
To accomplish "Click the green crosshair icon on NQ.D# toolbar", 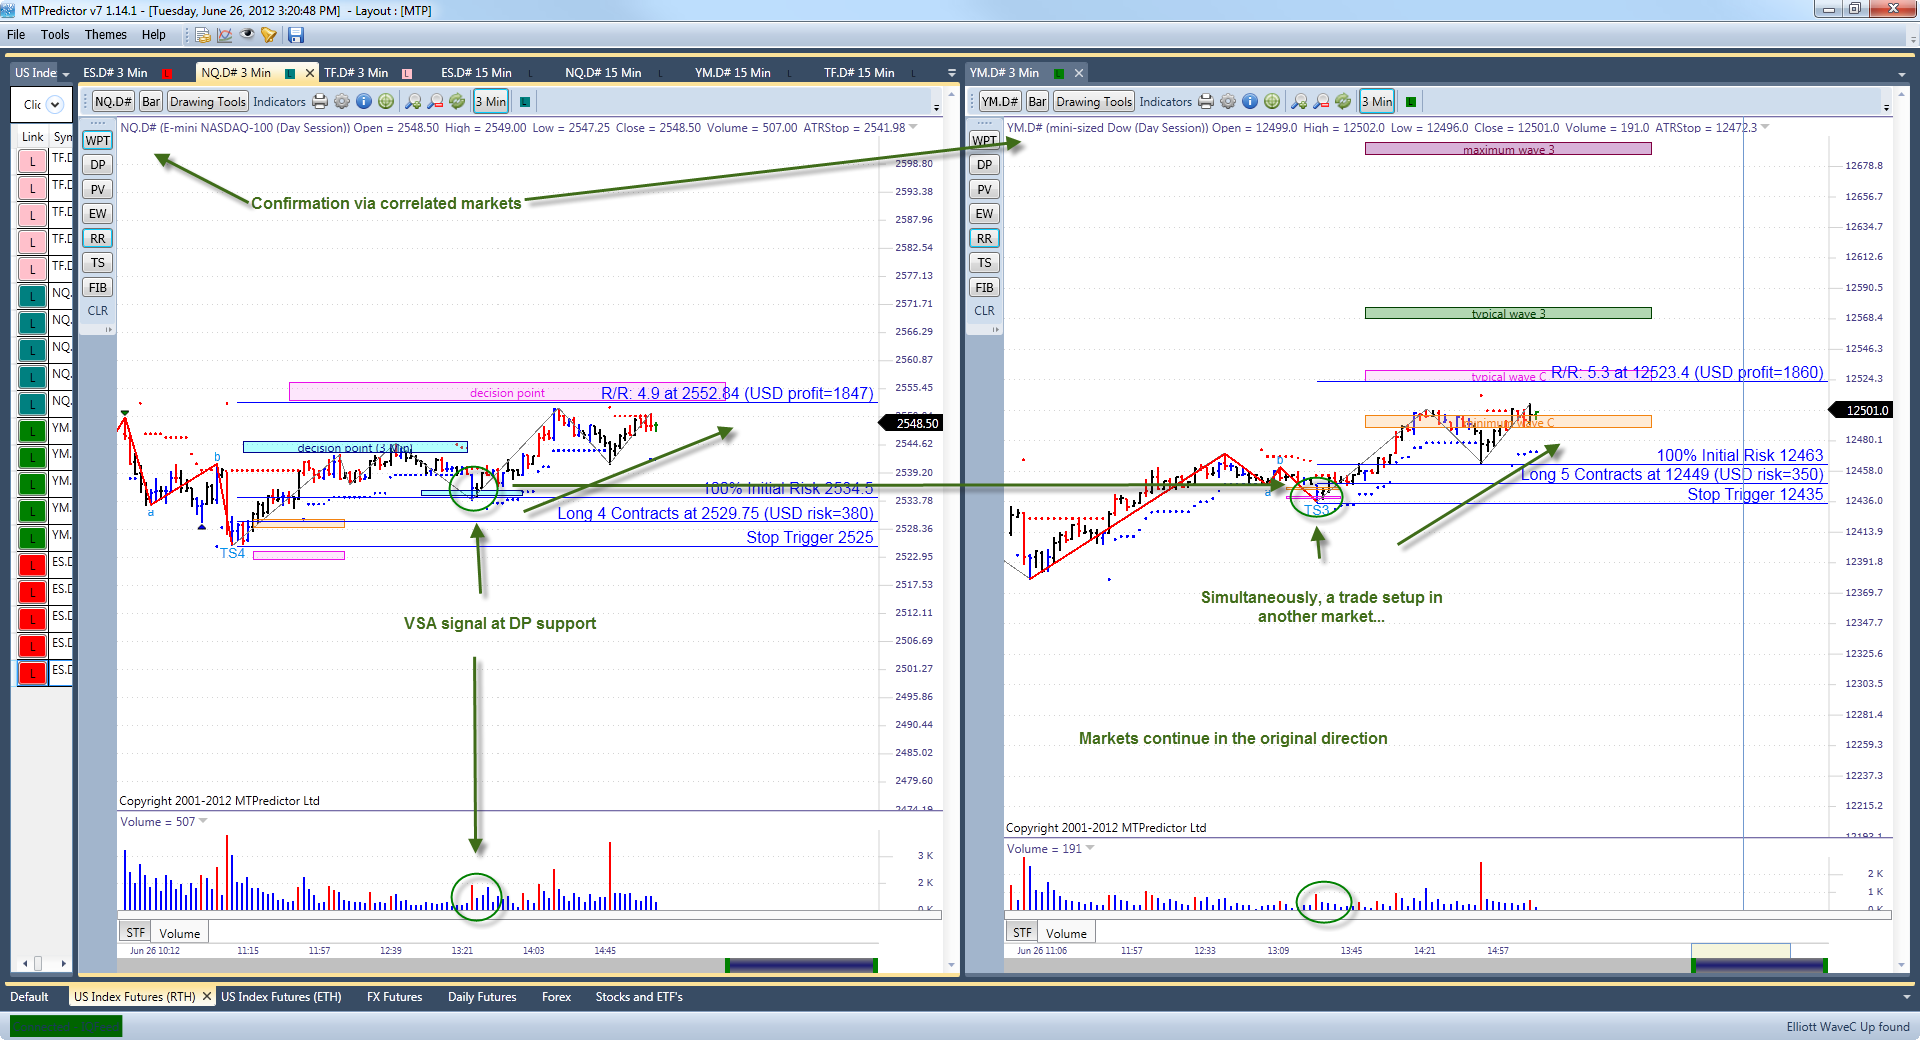I will coord(386,101).
